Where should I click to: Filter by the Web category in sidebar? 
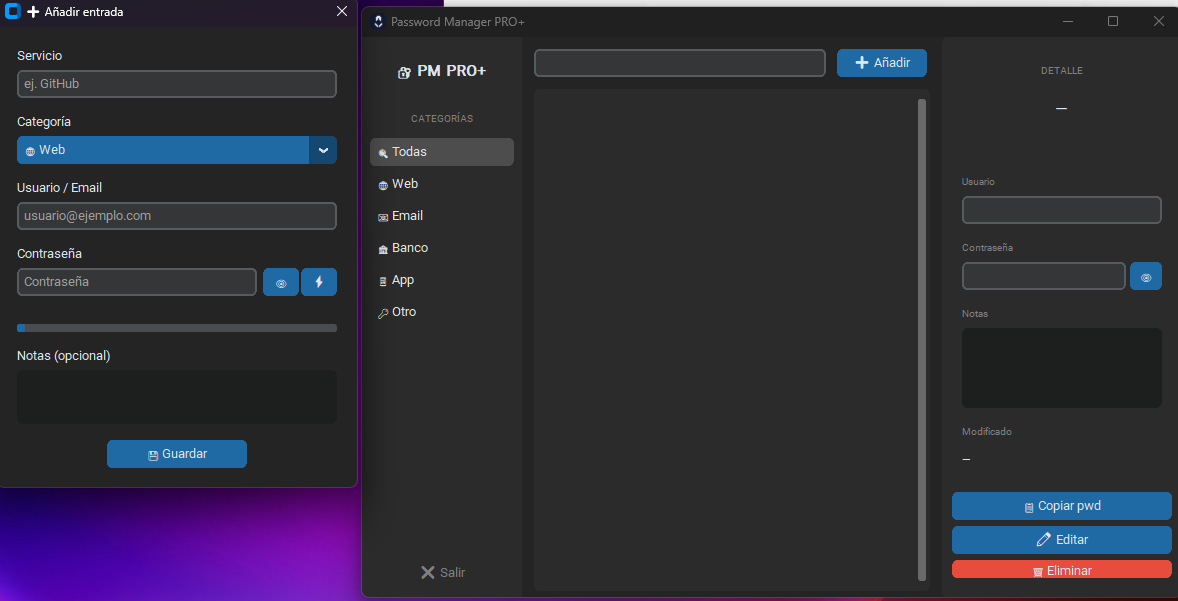442,184
